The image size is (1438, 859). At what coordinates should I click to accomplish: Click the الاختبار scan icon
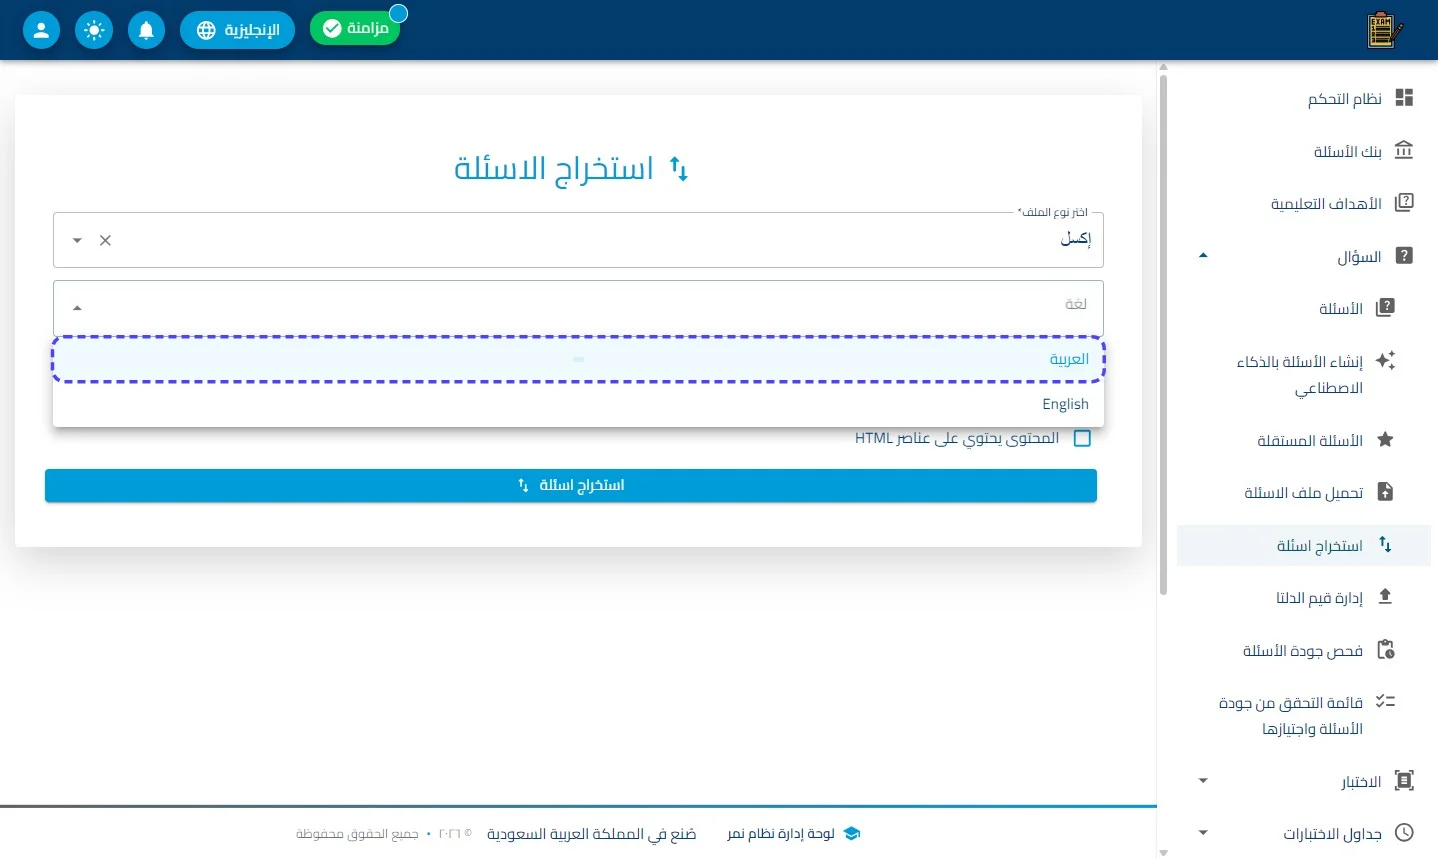point(1404,781)
